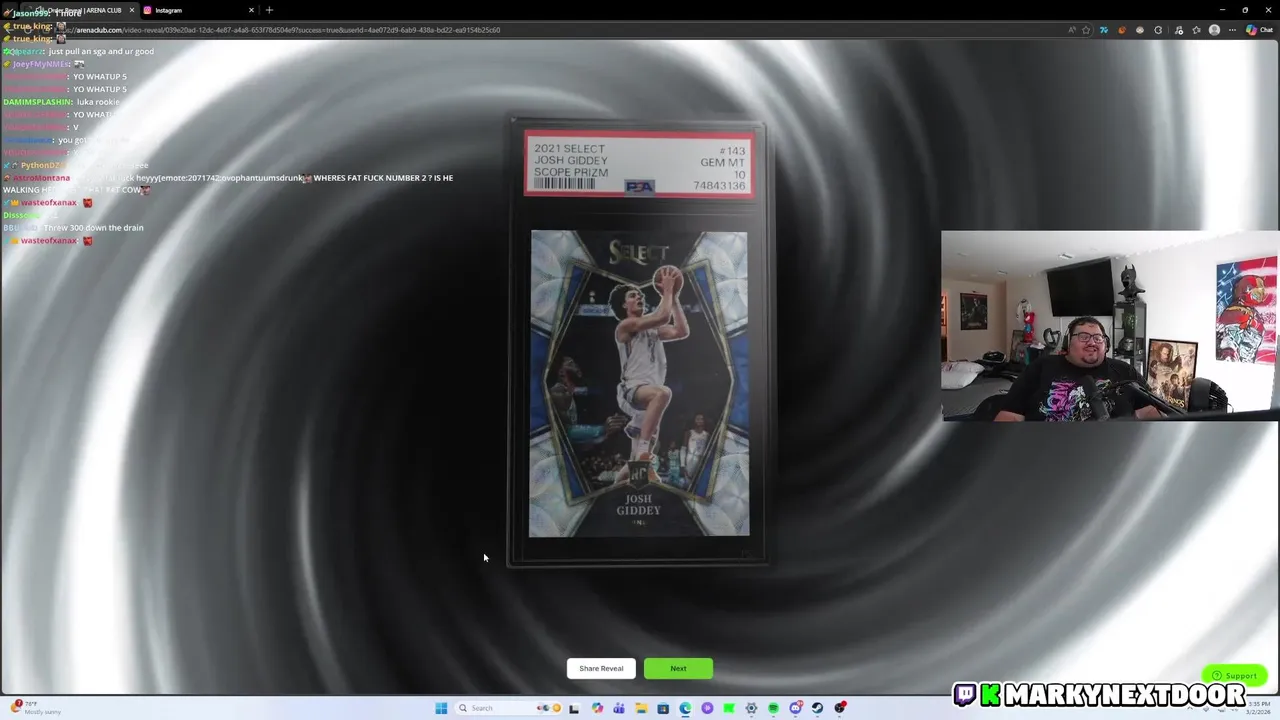Click the orange extension icon in Edge toolbar
This screenshot has height=720, width=1280.
click(1122, 30)
